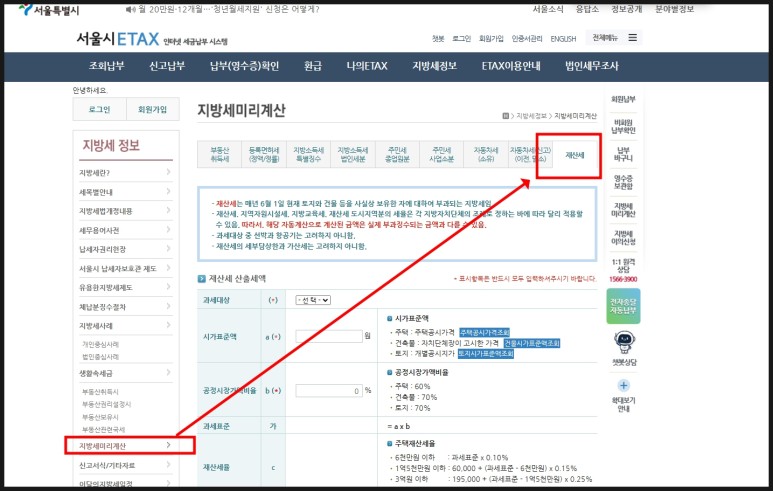Select the 재산세 tab
This screenshot has width=773, height=491.
(574, 155)
